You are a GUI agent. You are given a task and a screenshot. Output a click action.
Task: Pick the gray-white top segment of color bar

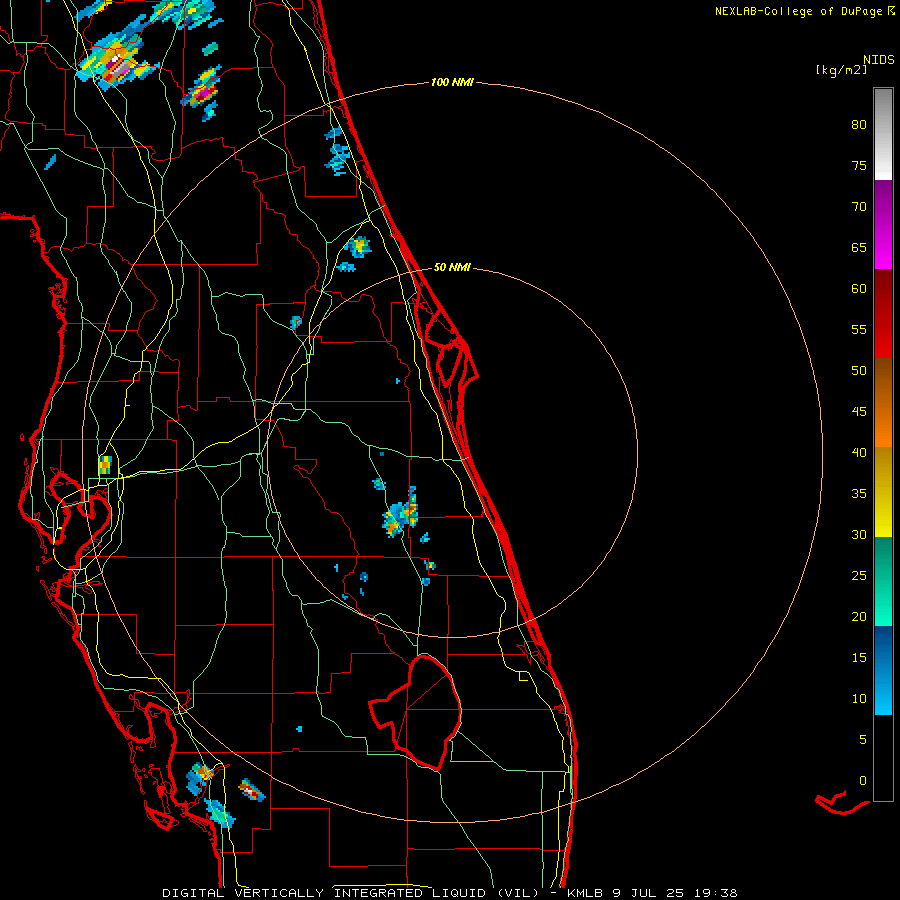(x=883, y=134)
